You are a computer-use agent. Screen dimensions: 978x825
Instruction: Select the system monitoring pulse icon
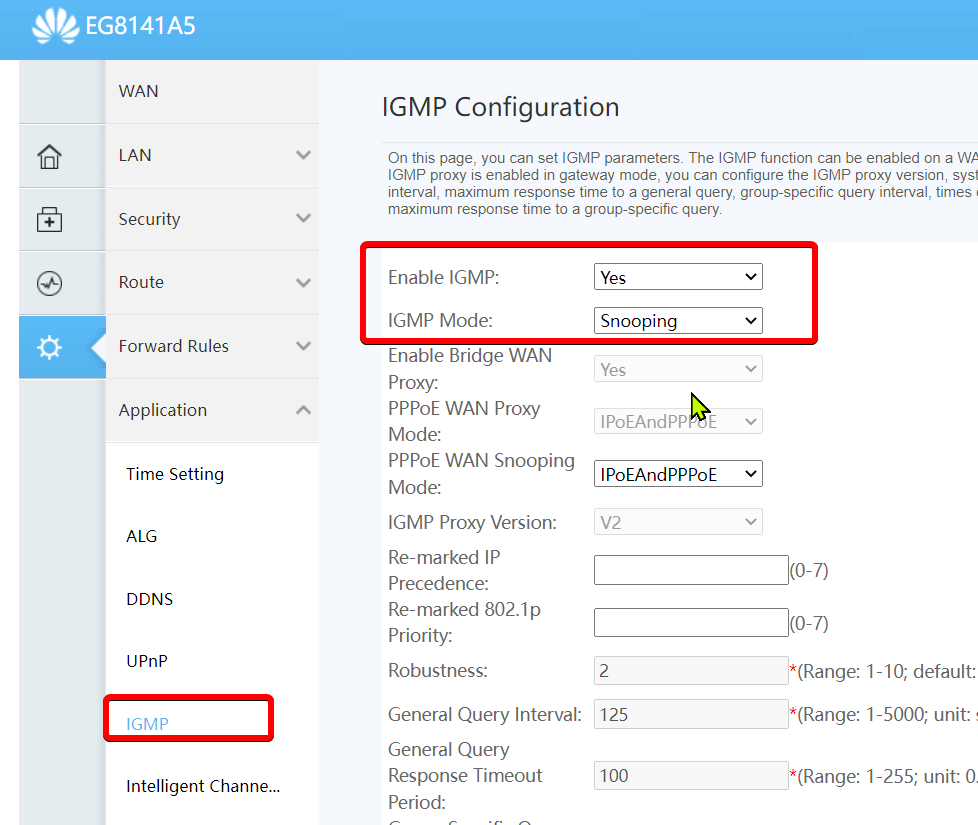point(49,284)
